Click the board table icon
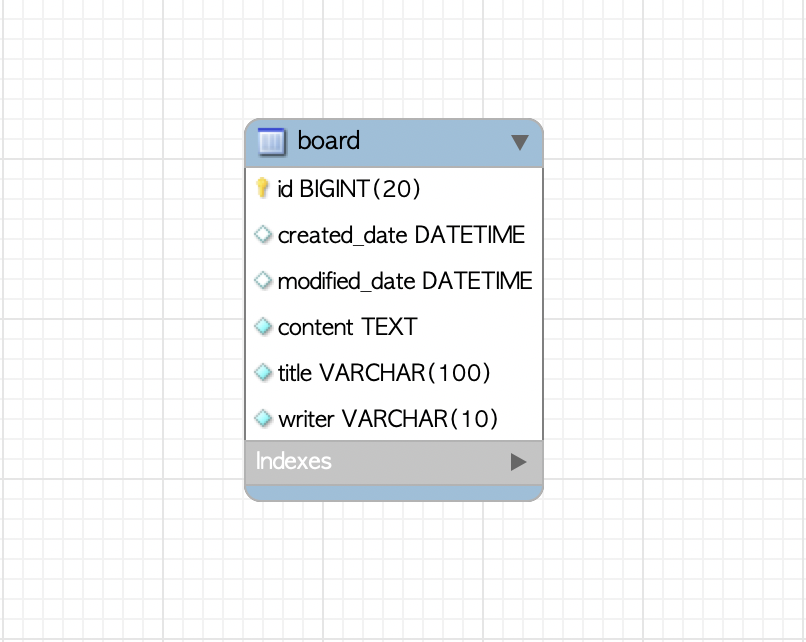The height and width of the screenshot is (642, 806). pos(271,141)
